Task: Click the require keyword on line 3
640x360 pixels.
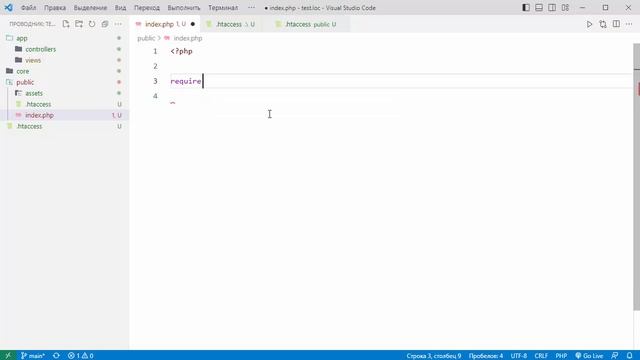Action: (x=186, y=81)
